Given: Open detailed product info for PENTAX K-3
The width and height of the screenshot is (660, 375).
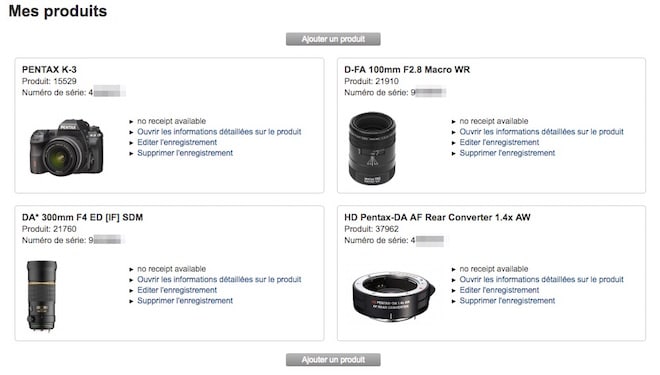Looking at the screenshot, I should (x=219, y=132).
